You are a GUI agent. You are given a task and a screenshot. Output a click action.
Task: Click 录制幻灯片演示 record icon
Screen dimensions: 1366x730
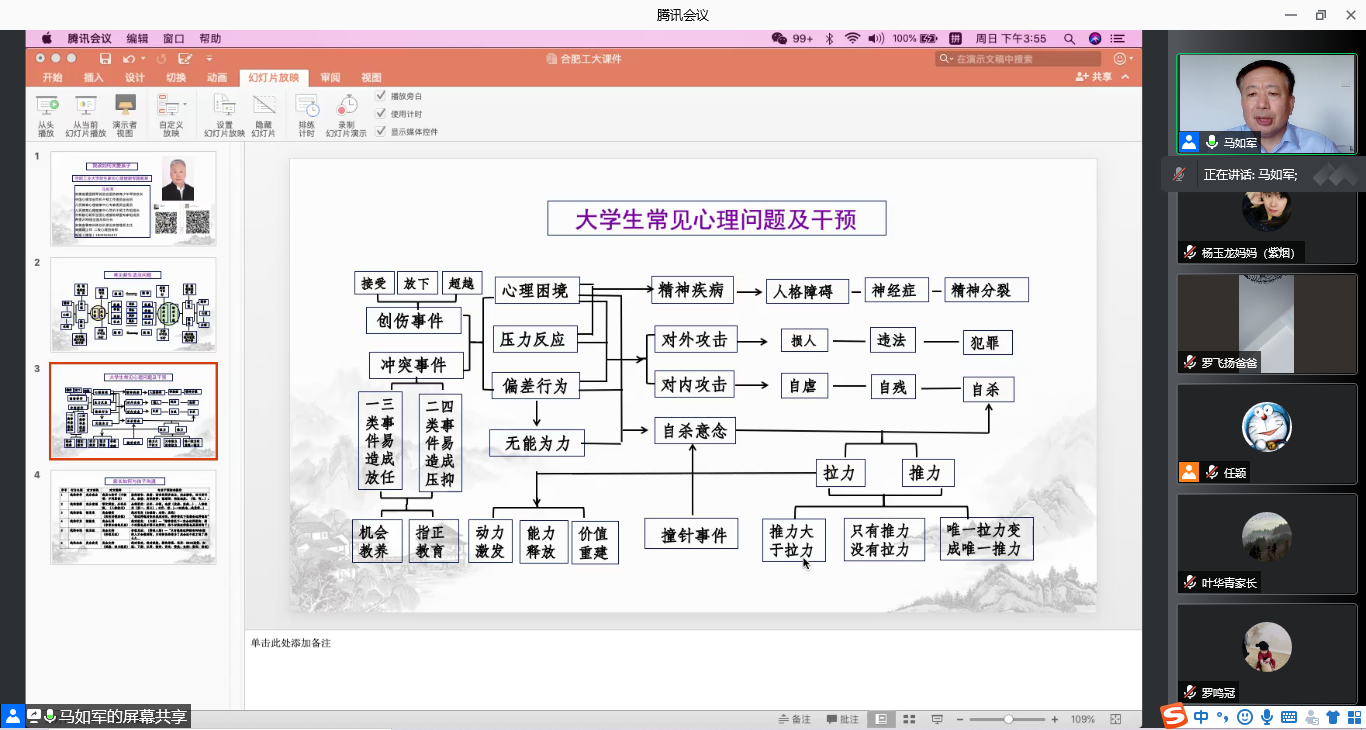tap(347, 106)
